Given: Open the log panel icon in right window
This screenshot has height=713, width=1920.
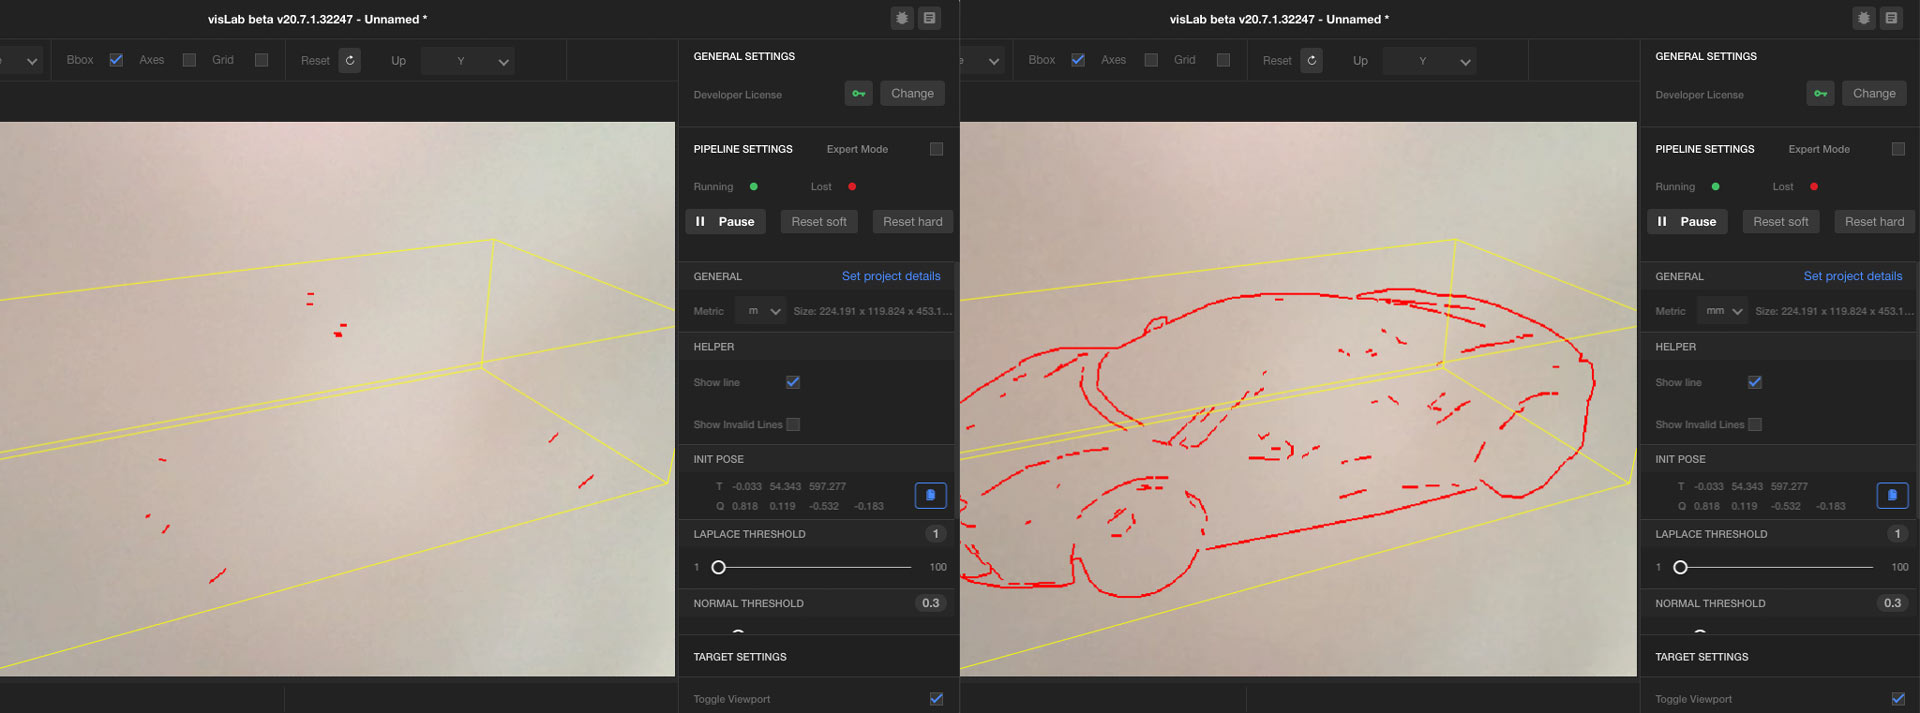Looking at the screenshot, I should pyautogui.click(x=1891, y=18).
